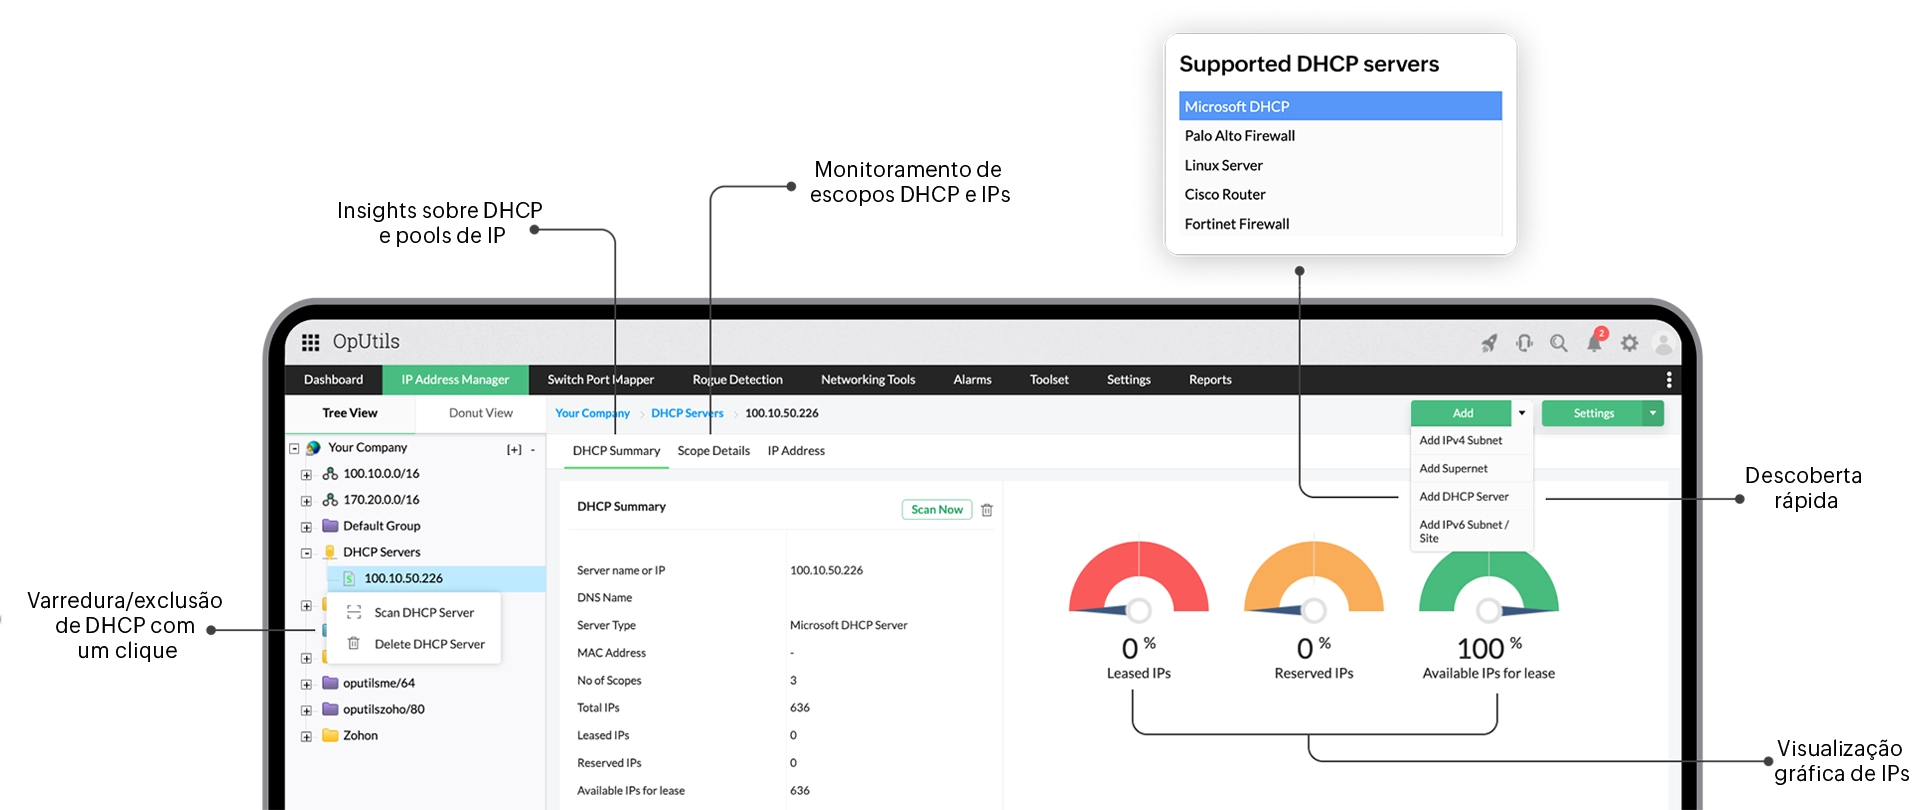Choose Add IPv6 Subnet / Site option
The image size is (1920, 810).
(x=1471, y=531)
